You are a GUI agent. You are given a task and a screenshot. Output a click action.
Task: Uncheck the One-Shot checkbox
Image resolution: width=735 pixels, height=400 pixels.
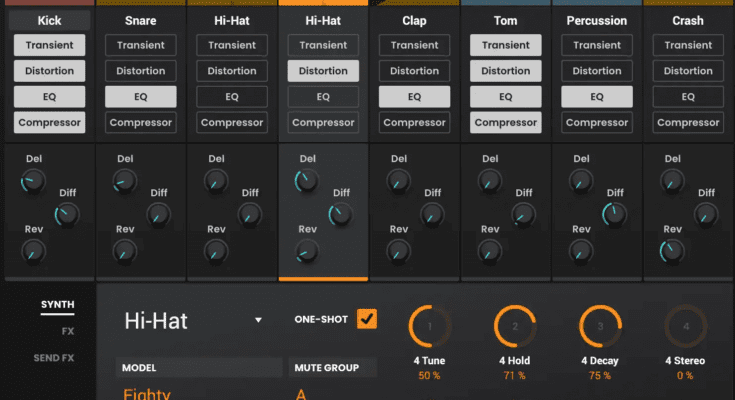pyautogui.click(x=367, y=319)
